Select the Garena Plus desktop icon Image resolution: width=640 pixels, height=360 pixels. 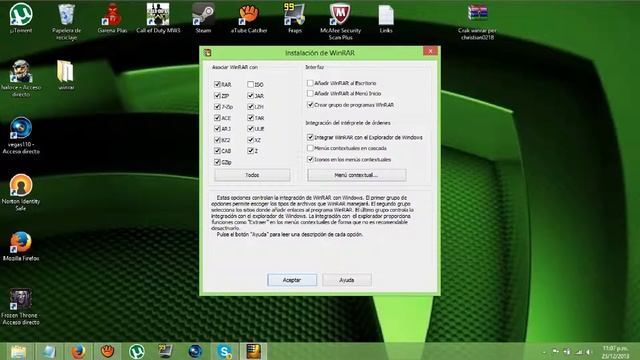click(x=112, y=18)
